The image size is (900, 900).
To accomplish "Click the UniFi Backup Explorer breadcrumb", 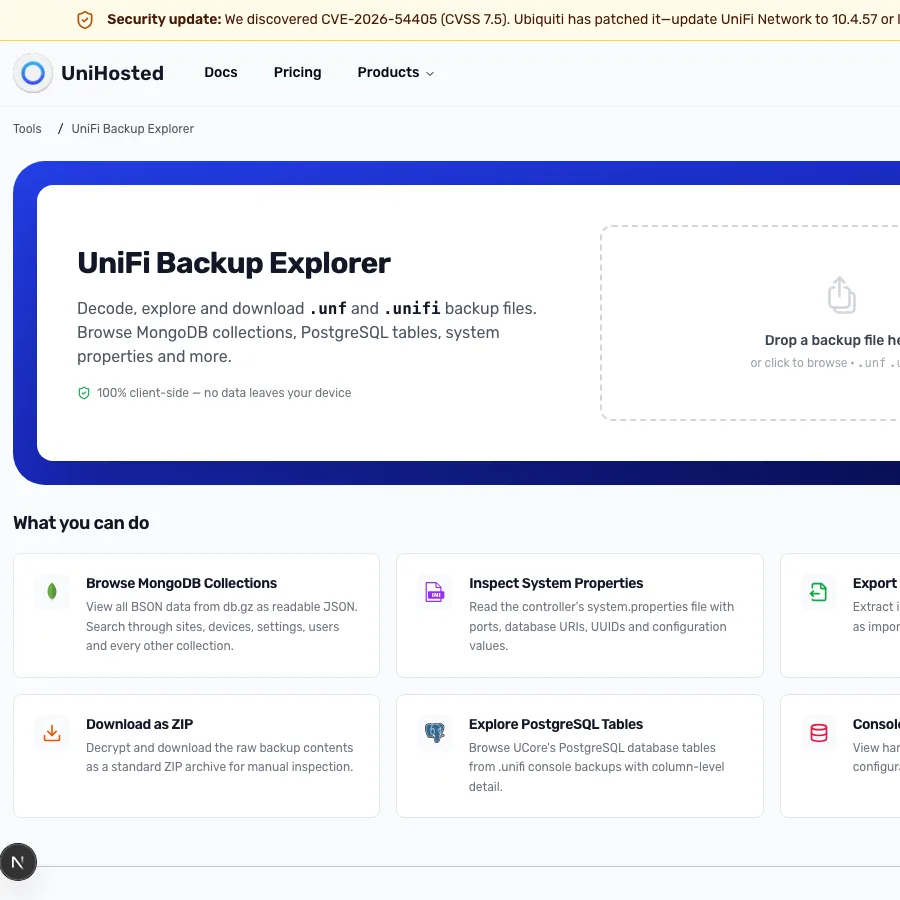I will pyautogui.click(x=133, y=129).
